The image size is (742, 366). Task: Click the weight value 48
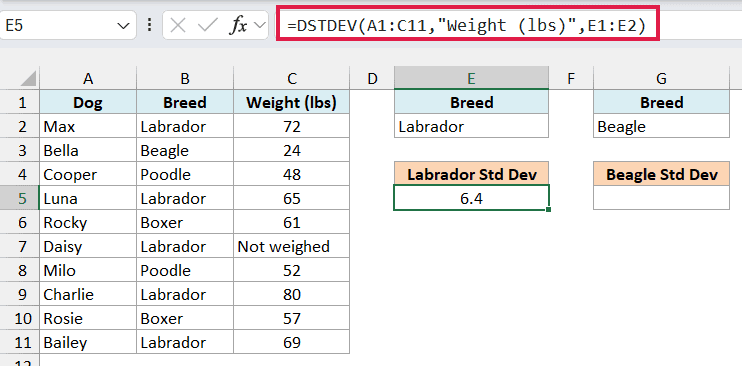pyautogui.click(x=292, y=174)
